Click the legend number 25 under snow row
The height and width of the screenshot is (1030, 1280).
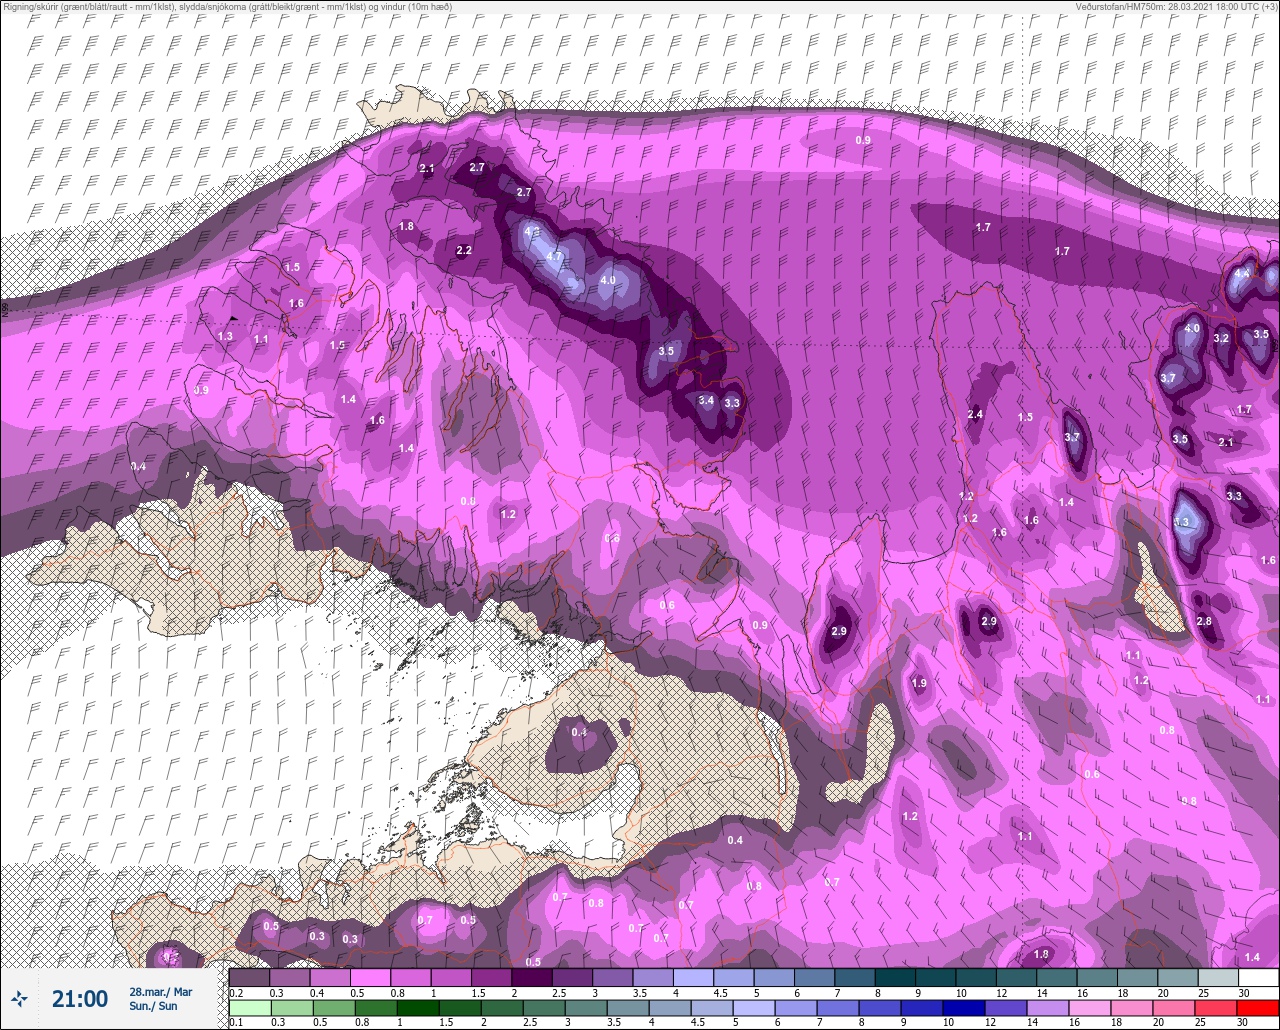tap(1204, 993)
